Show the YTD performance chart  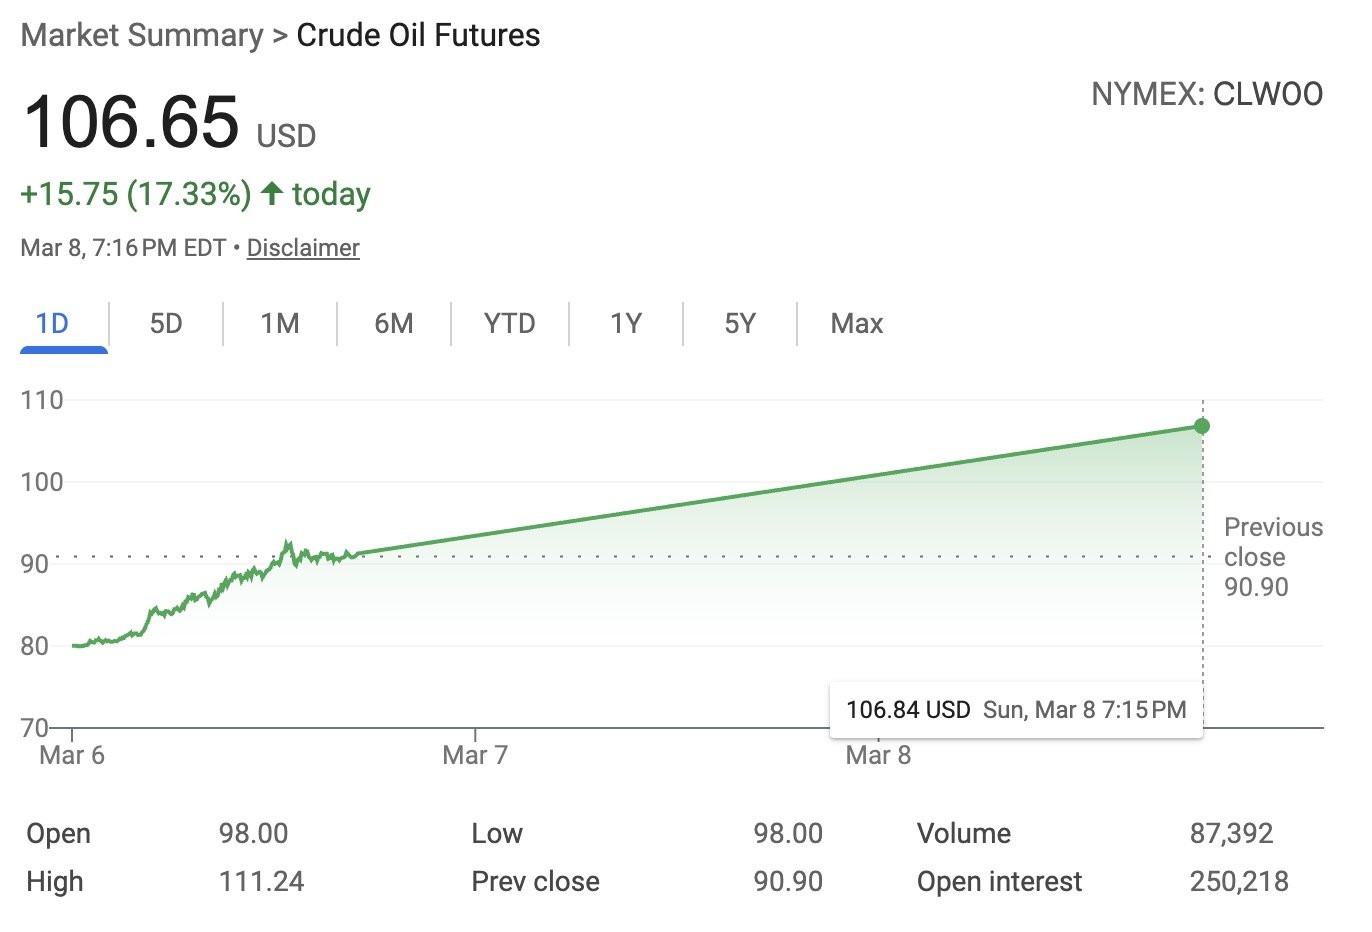tap(509, 323)
